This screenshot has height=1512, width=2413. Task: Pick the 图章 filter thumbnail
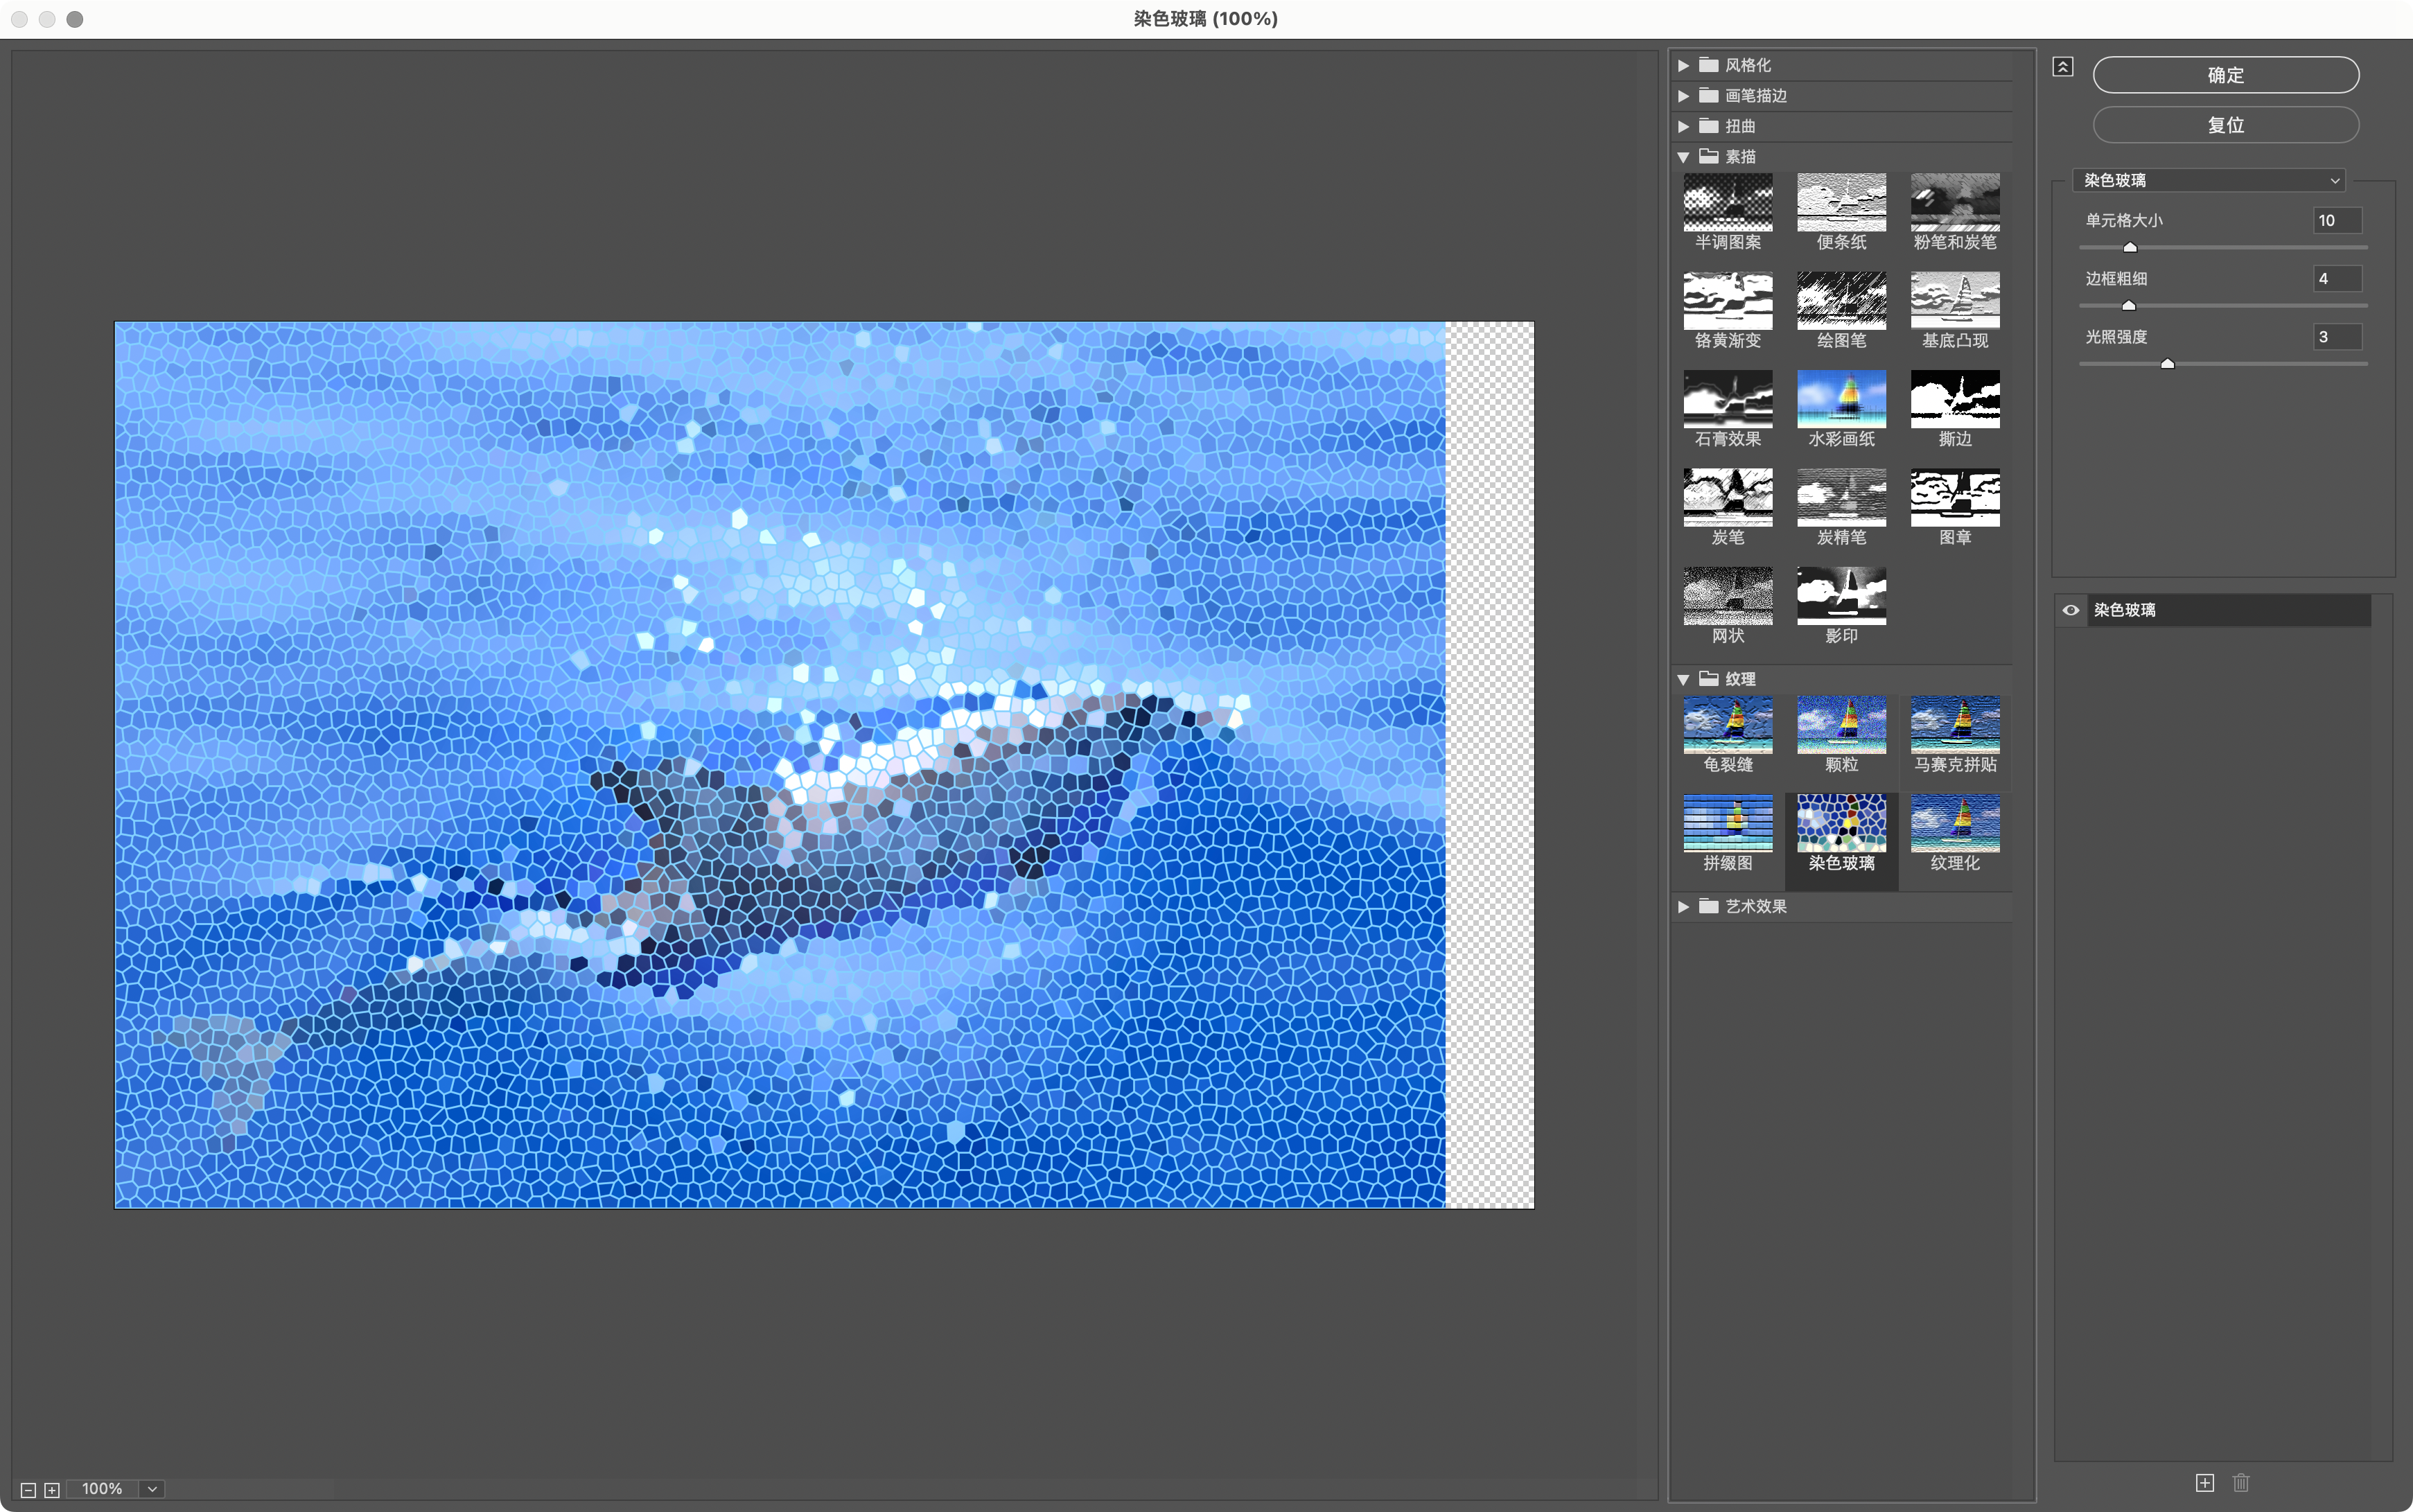1955,497
